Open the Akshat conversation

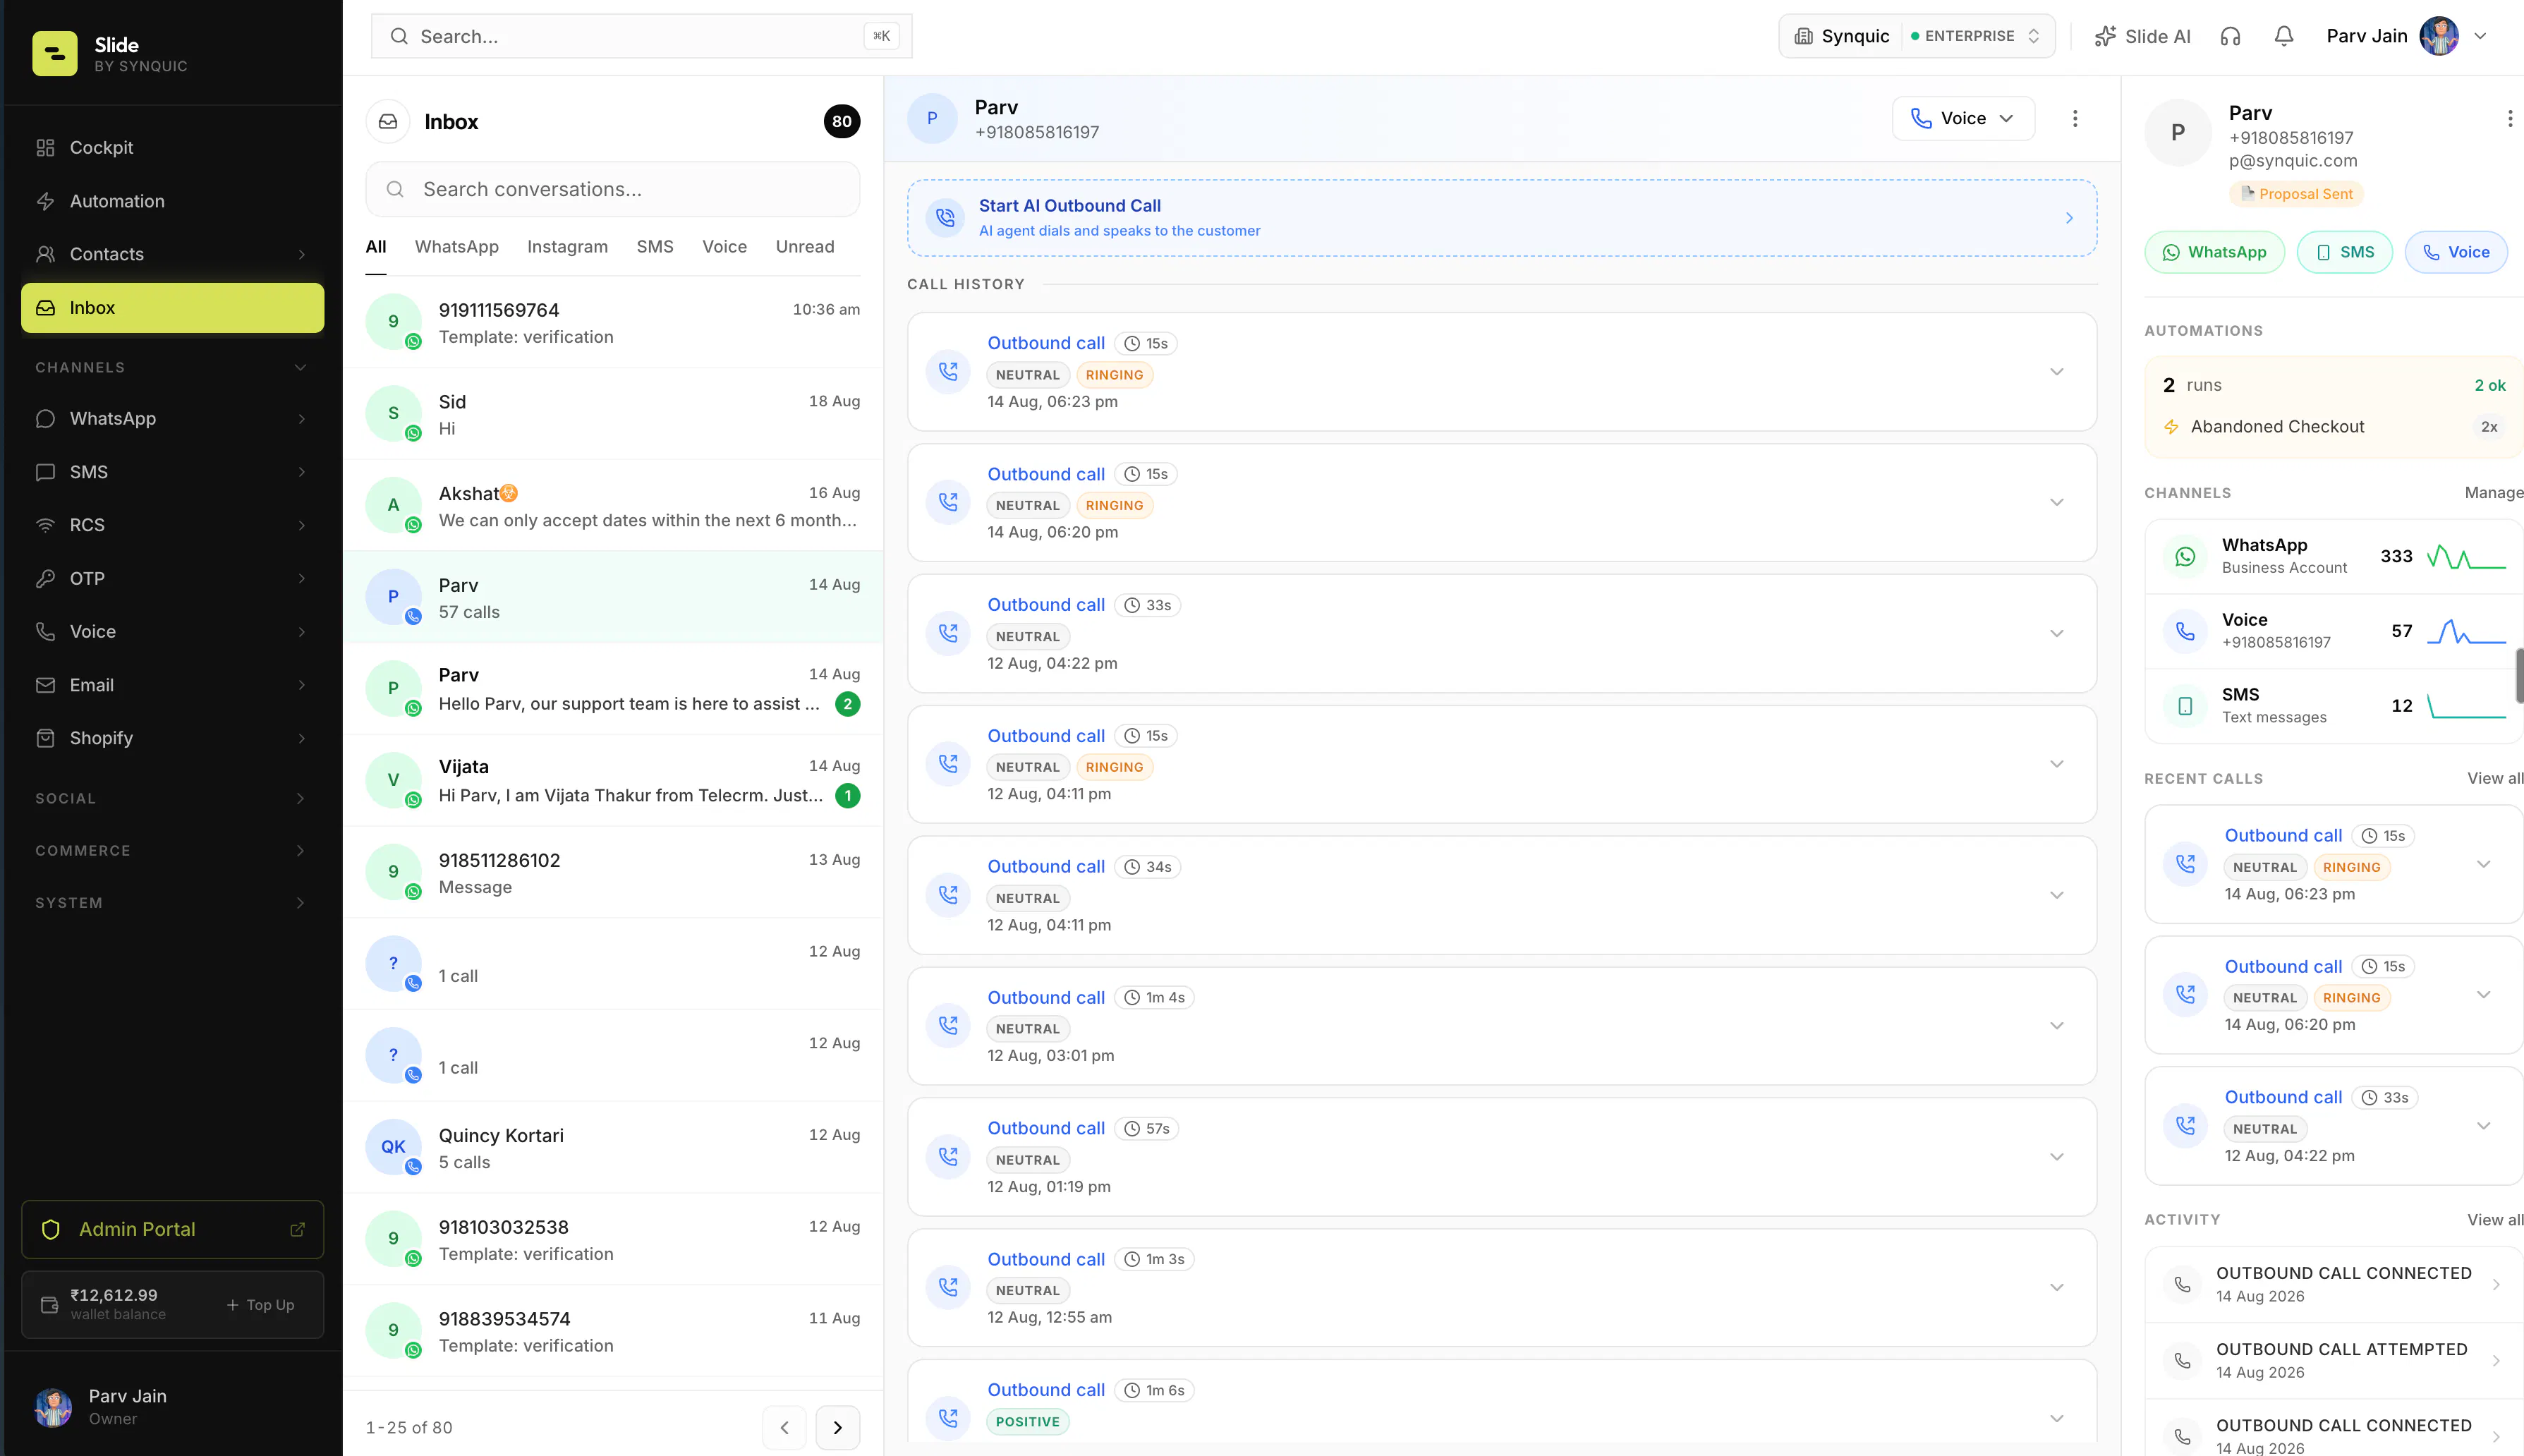pos(612,506)
